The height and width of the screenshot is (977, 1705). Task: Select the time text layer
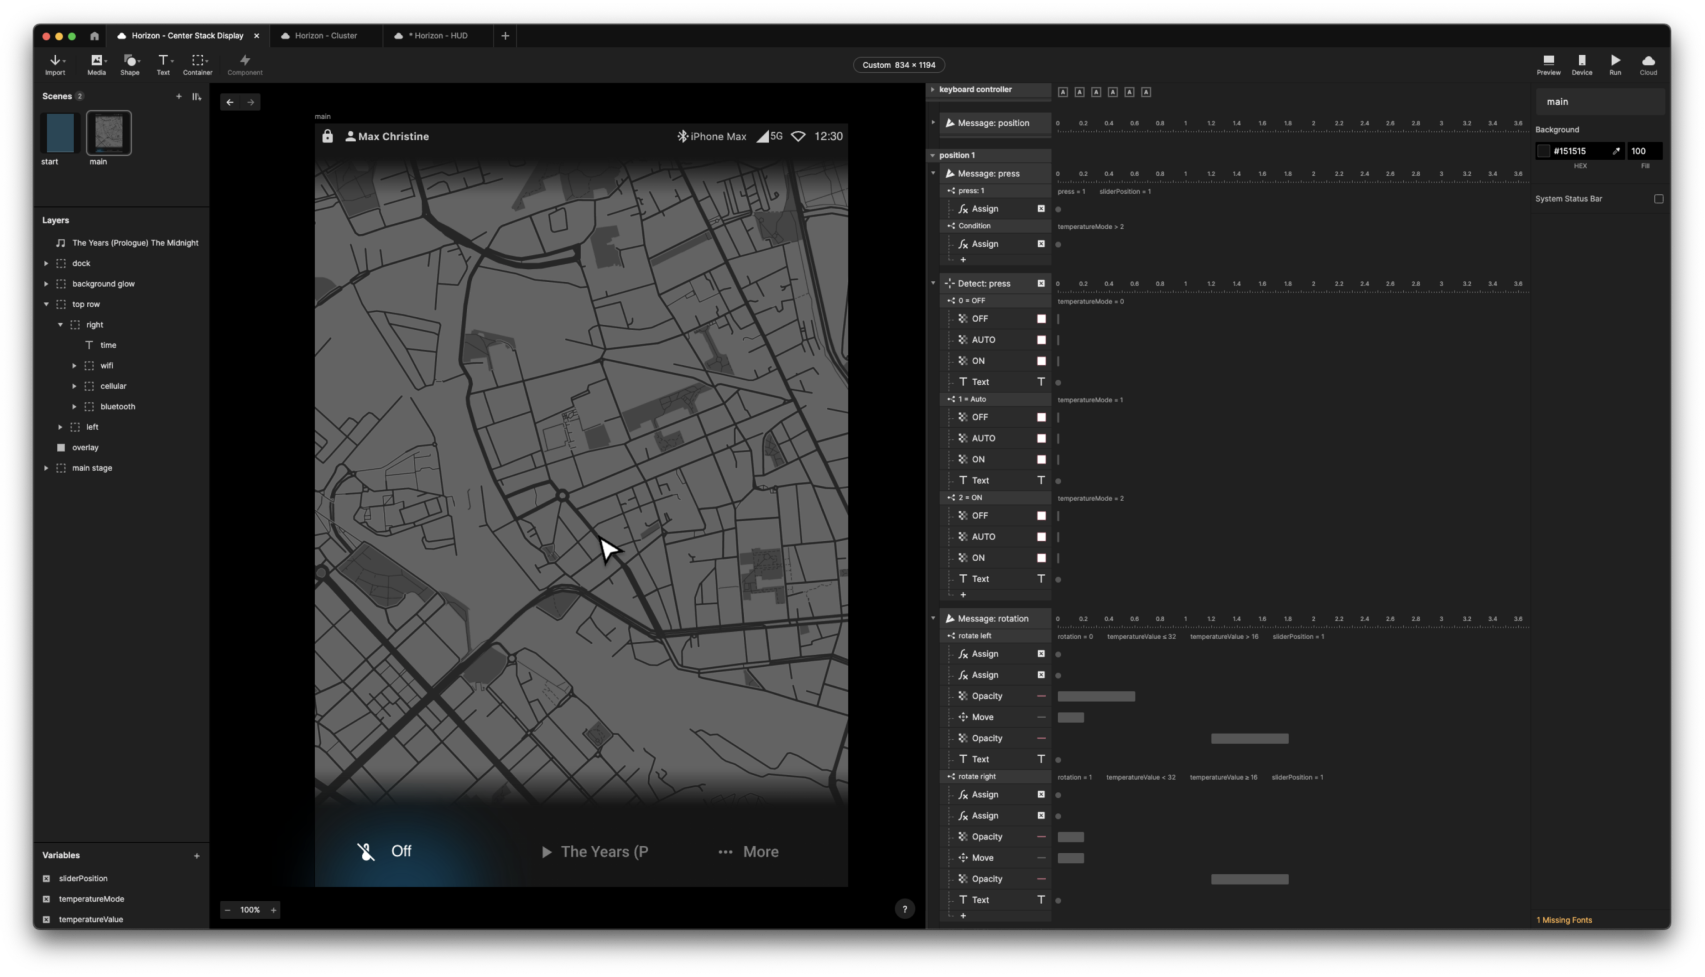click(108, 346)
